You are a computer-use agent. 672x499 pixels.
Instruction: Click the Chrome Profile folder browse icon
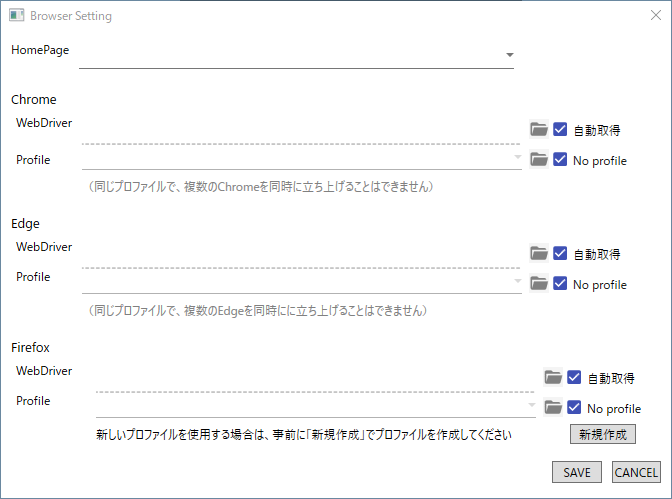tap(539, 159)
